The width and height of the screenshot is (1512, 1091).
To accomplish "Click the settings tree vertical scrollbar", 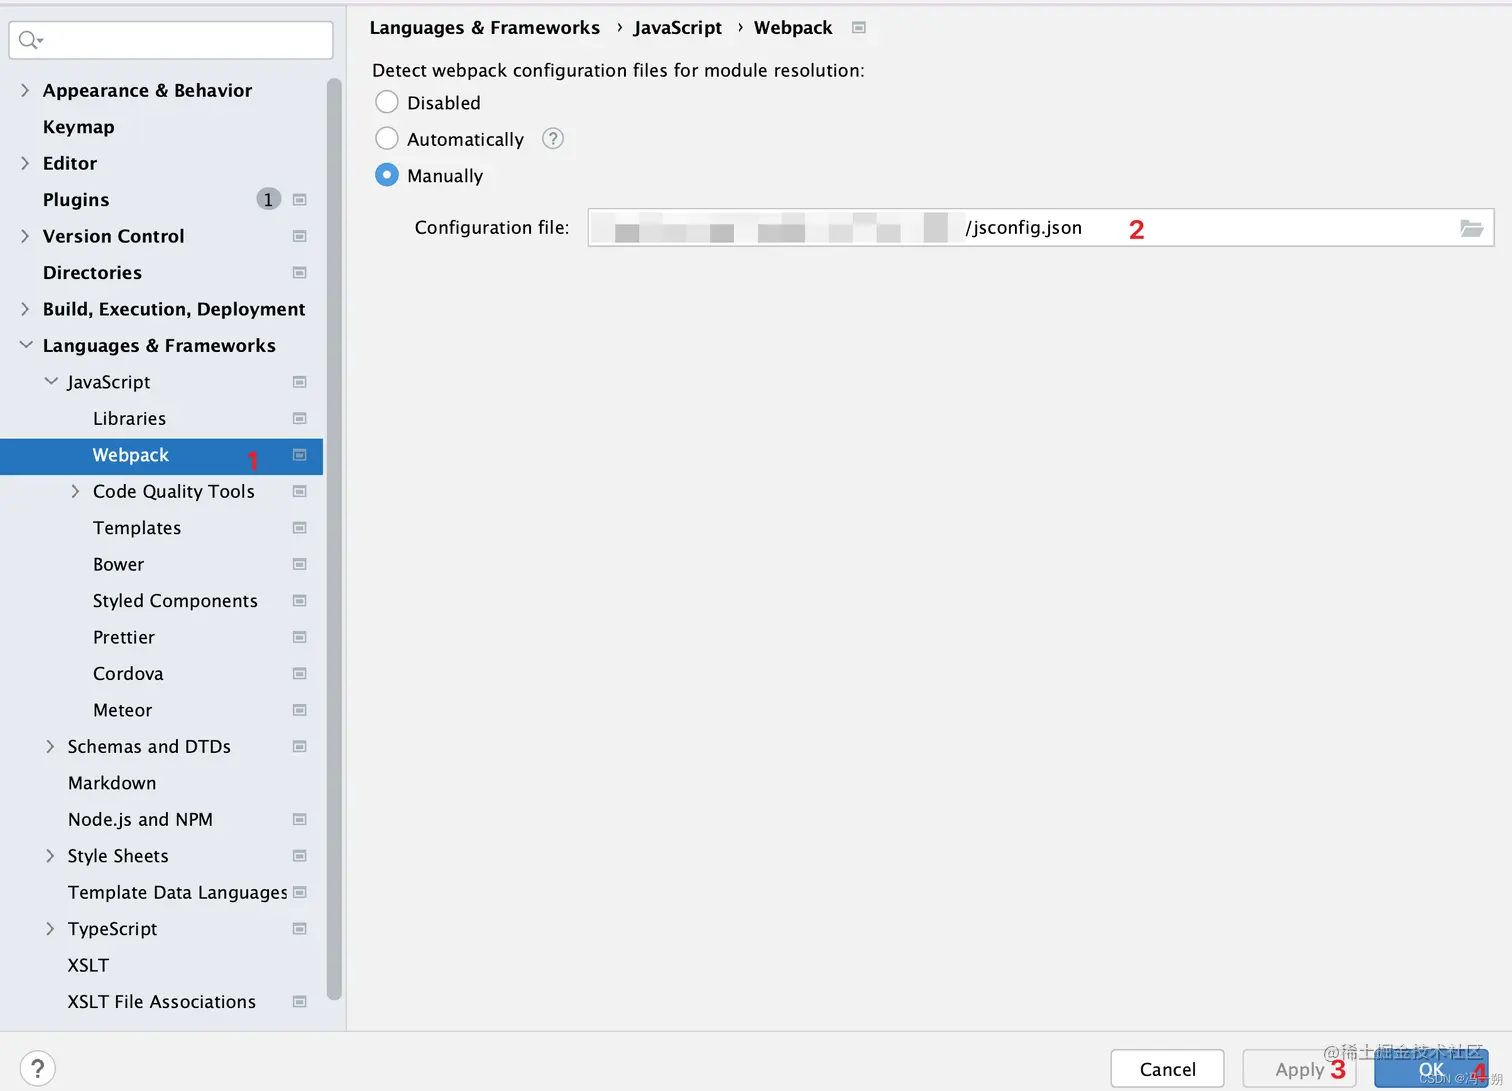I will coord(334,540).
